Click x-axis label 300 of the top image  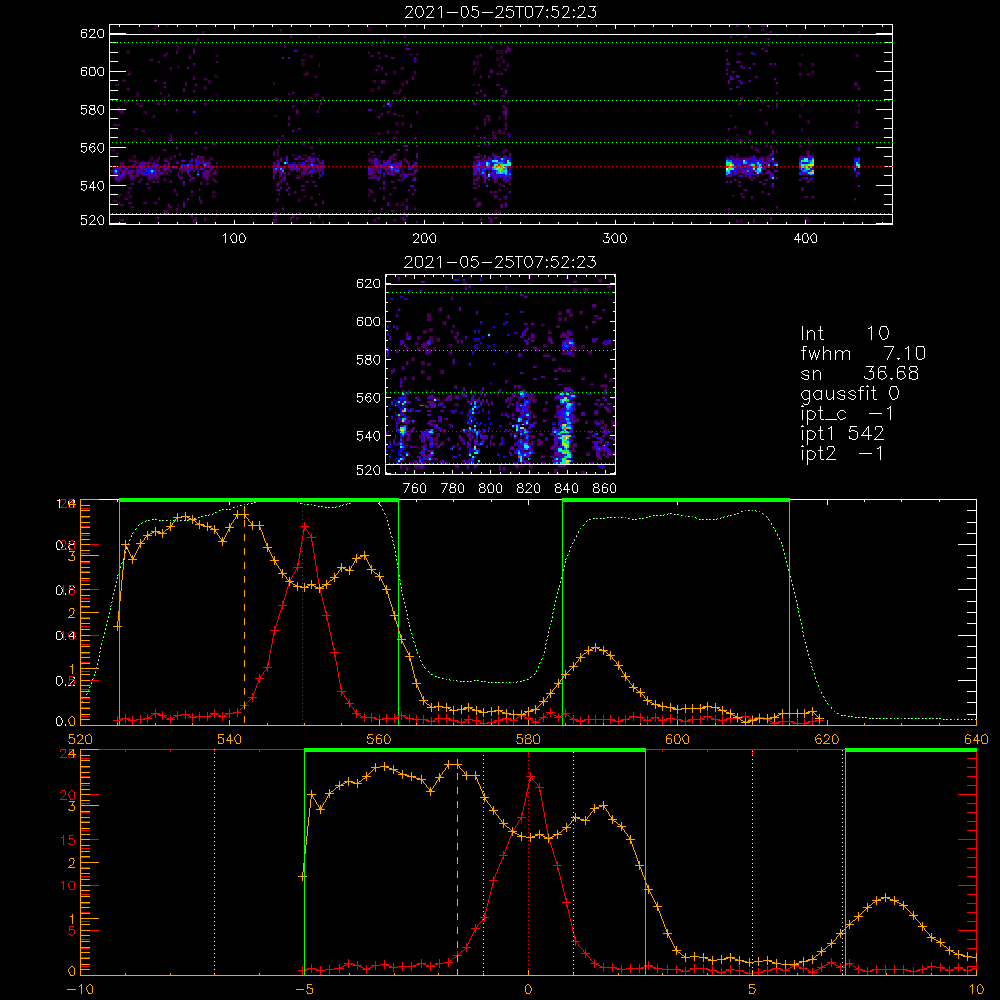pyautogui.click(x=615, y=239)
